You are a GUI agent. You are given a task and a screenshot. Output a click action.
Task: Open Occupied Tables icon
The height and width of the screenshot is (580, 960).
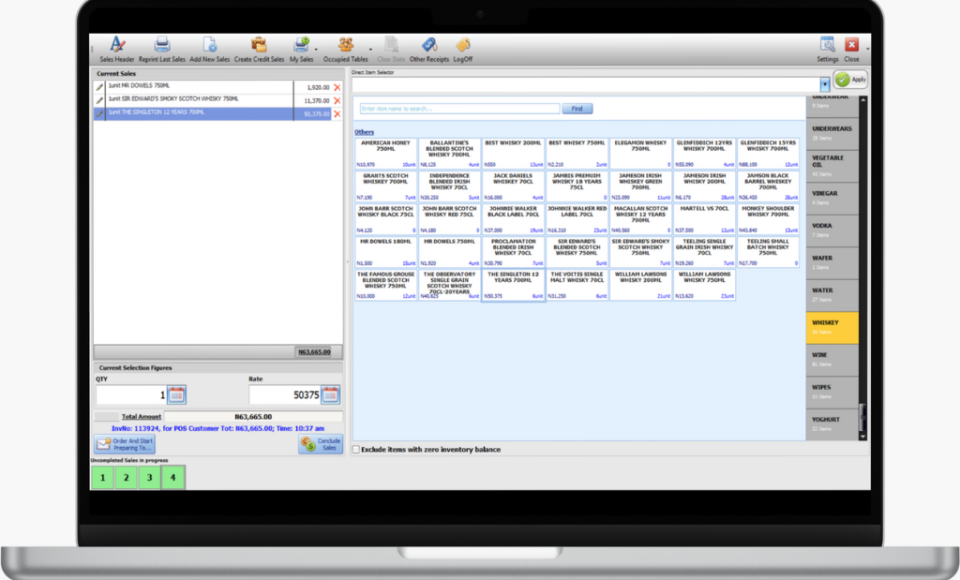[x=346, y=45]
